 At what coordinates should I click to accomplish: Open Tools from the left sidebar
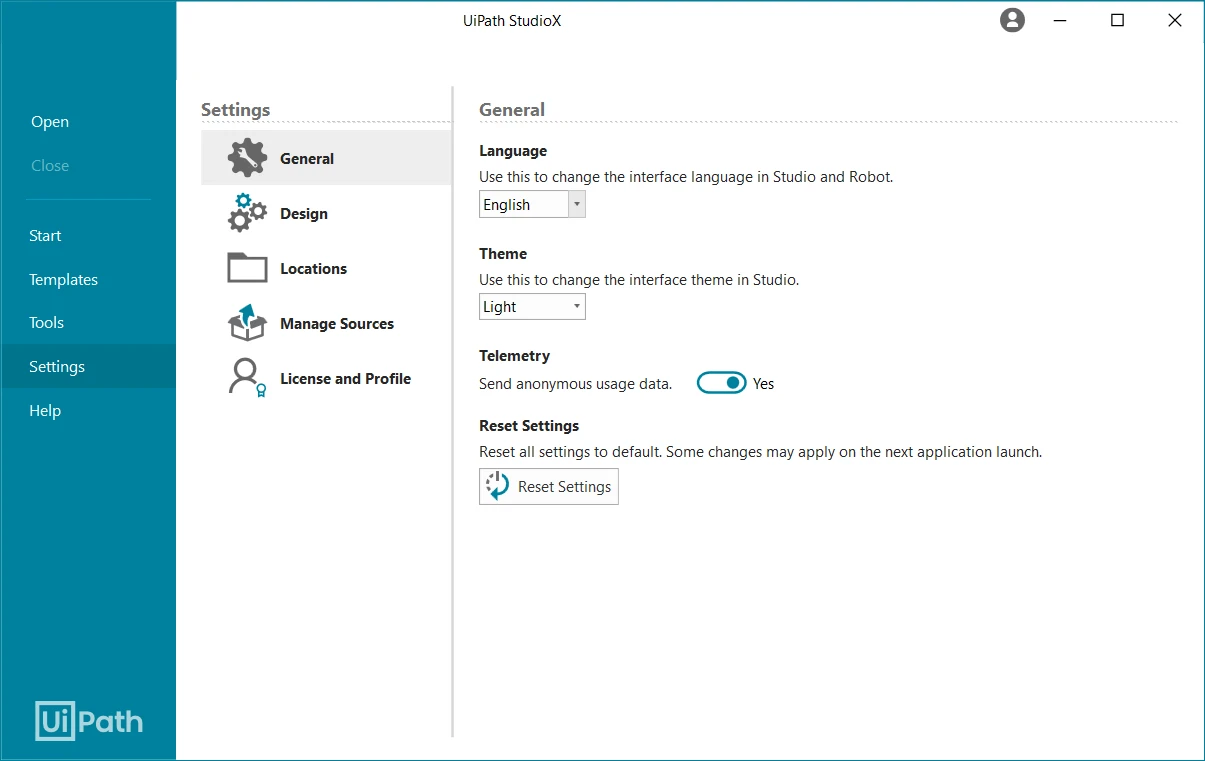46,323
